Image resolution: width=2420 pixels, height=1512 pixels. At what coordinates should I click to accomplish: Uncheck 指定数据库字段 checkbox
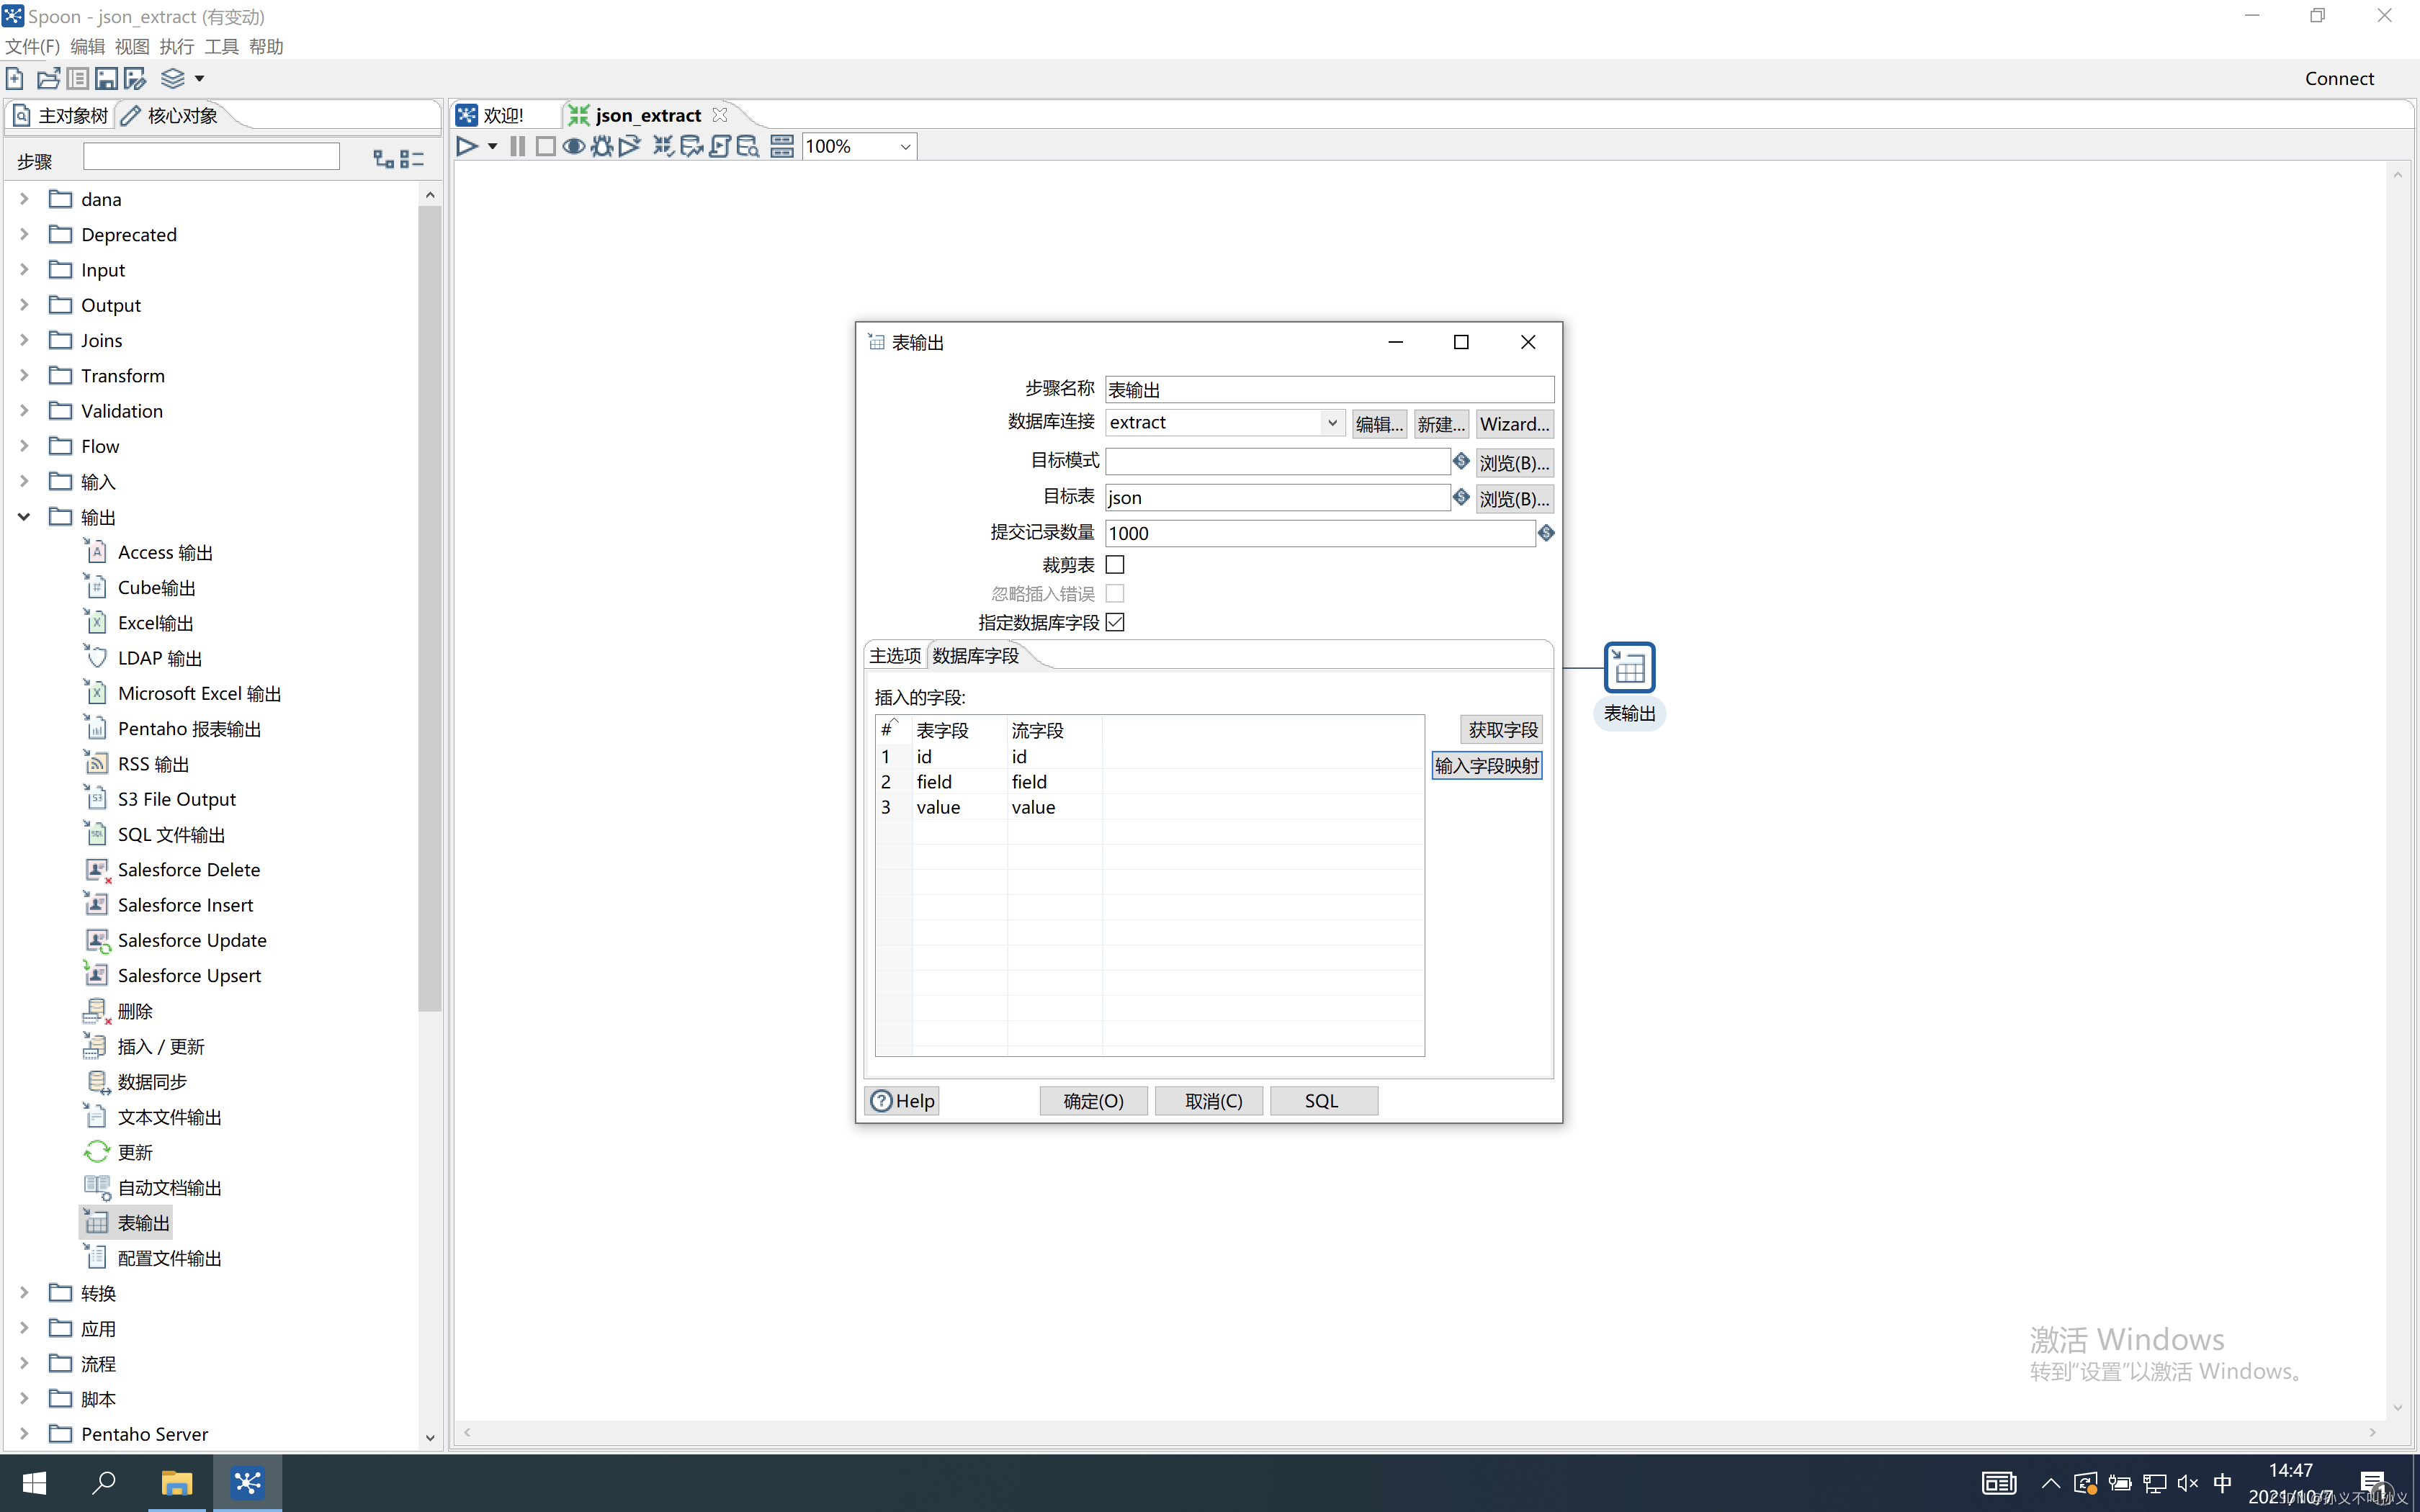coord(1115,622)
